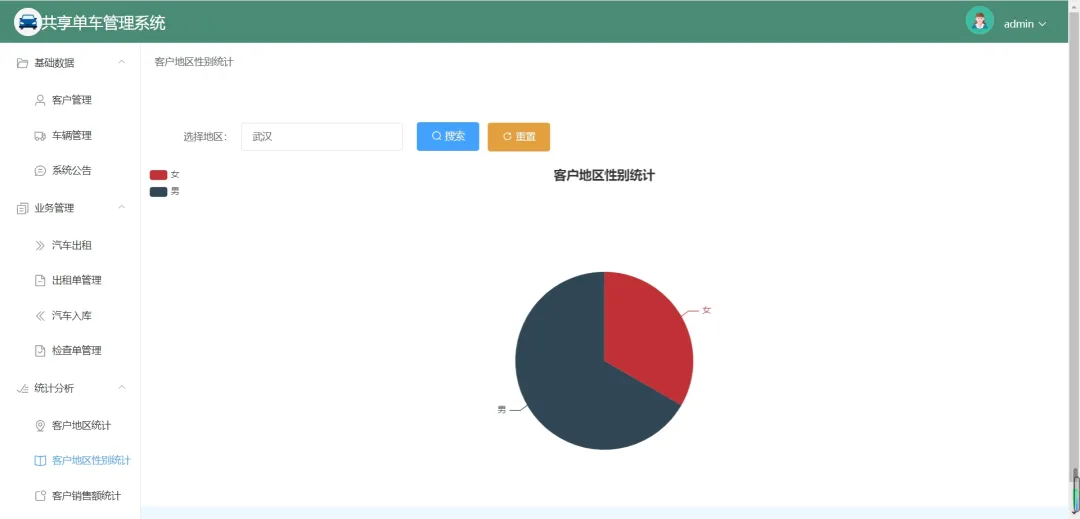Collapse the 业务管理 menu chevron
This screenshot has width=1080, height=519.
point(122,207)
